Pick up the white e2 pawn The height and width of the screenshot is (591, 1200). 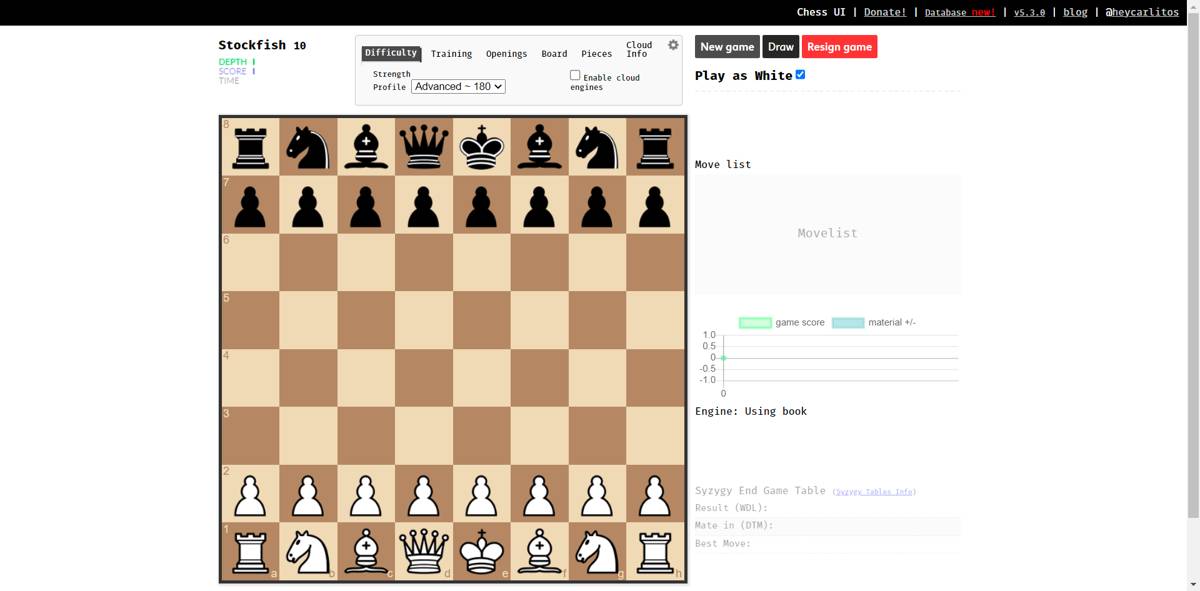tap(481, 493)
